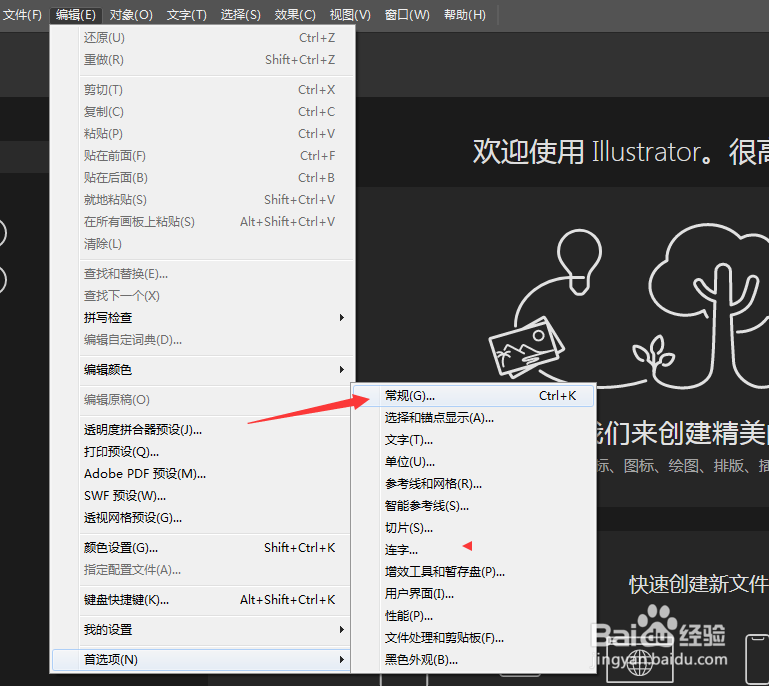
Task: Select 性能(P)... preferences
Action: [x=474, y=616]
